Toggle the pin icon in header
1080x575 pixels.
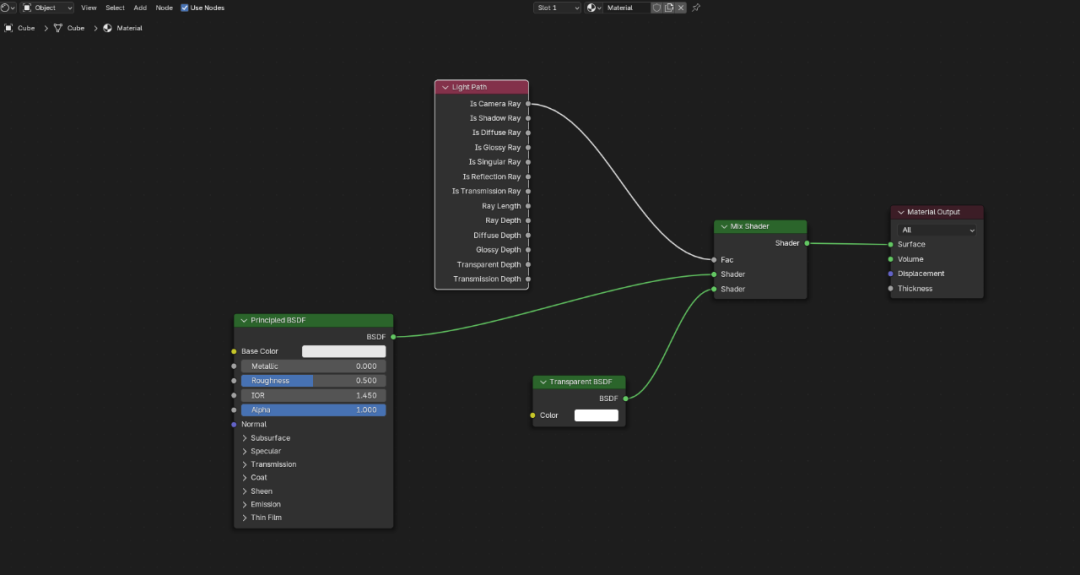(696, 8)
